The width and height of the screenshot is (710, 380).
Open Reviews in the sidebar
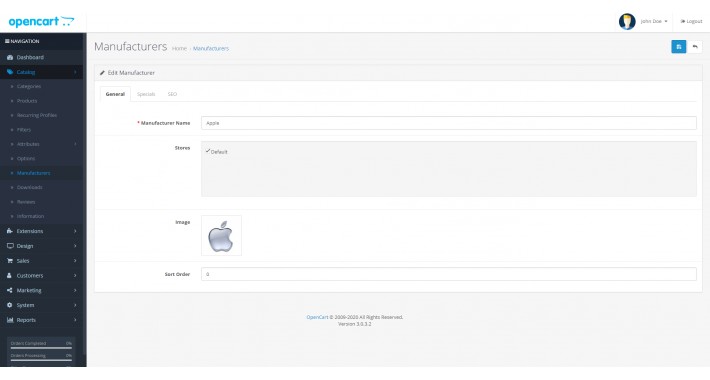pos(26,202)
